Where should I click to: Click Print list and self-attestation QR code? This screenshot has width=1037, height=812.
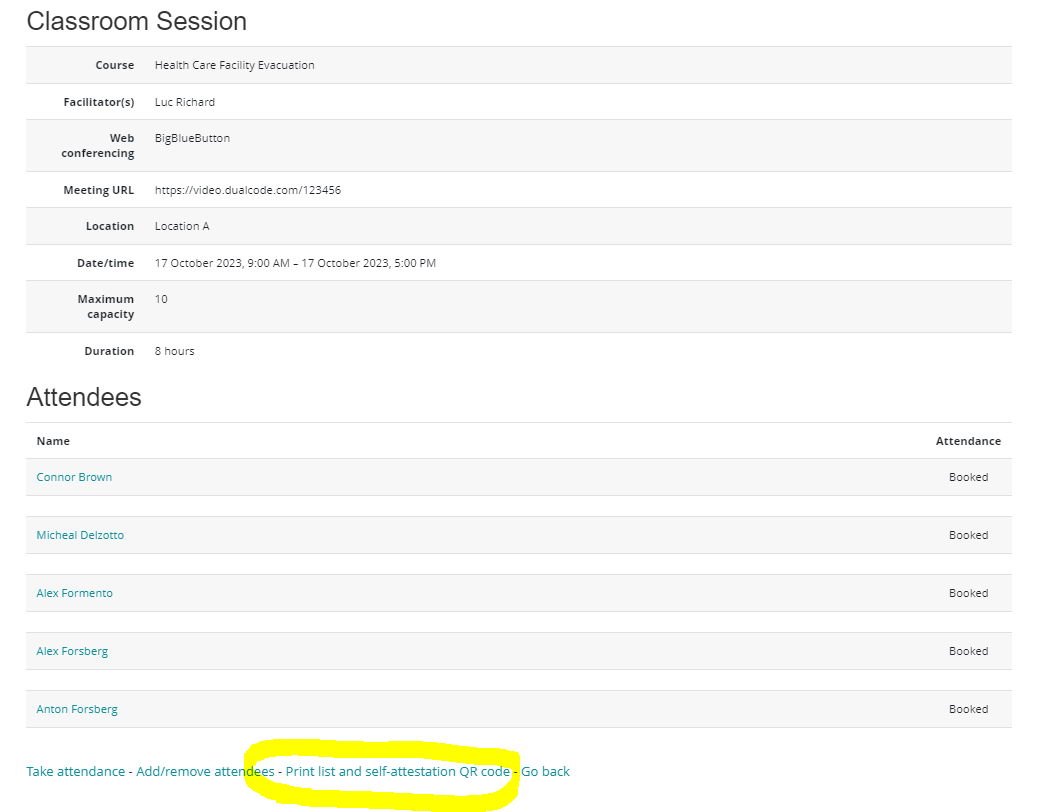point(397,771)
